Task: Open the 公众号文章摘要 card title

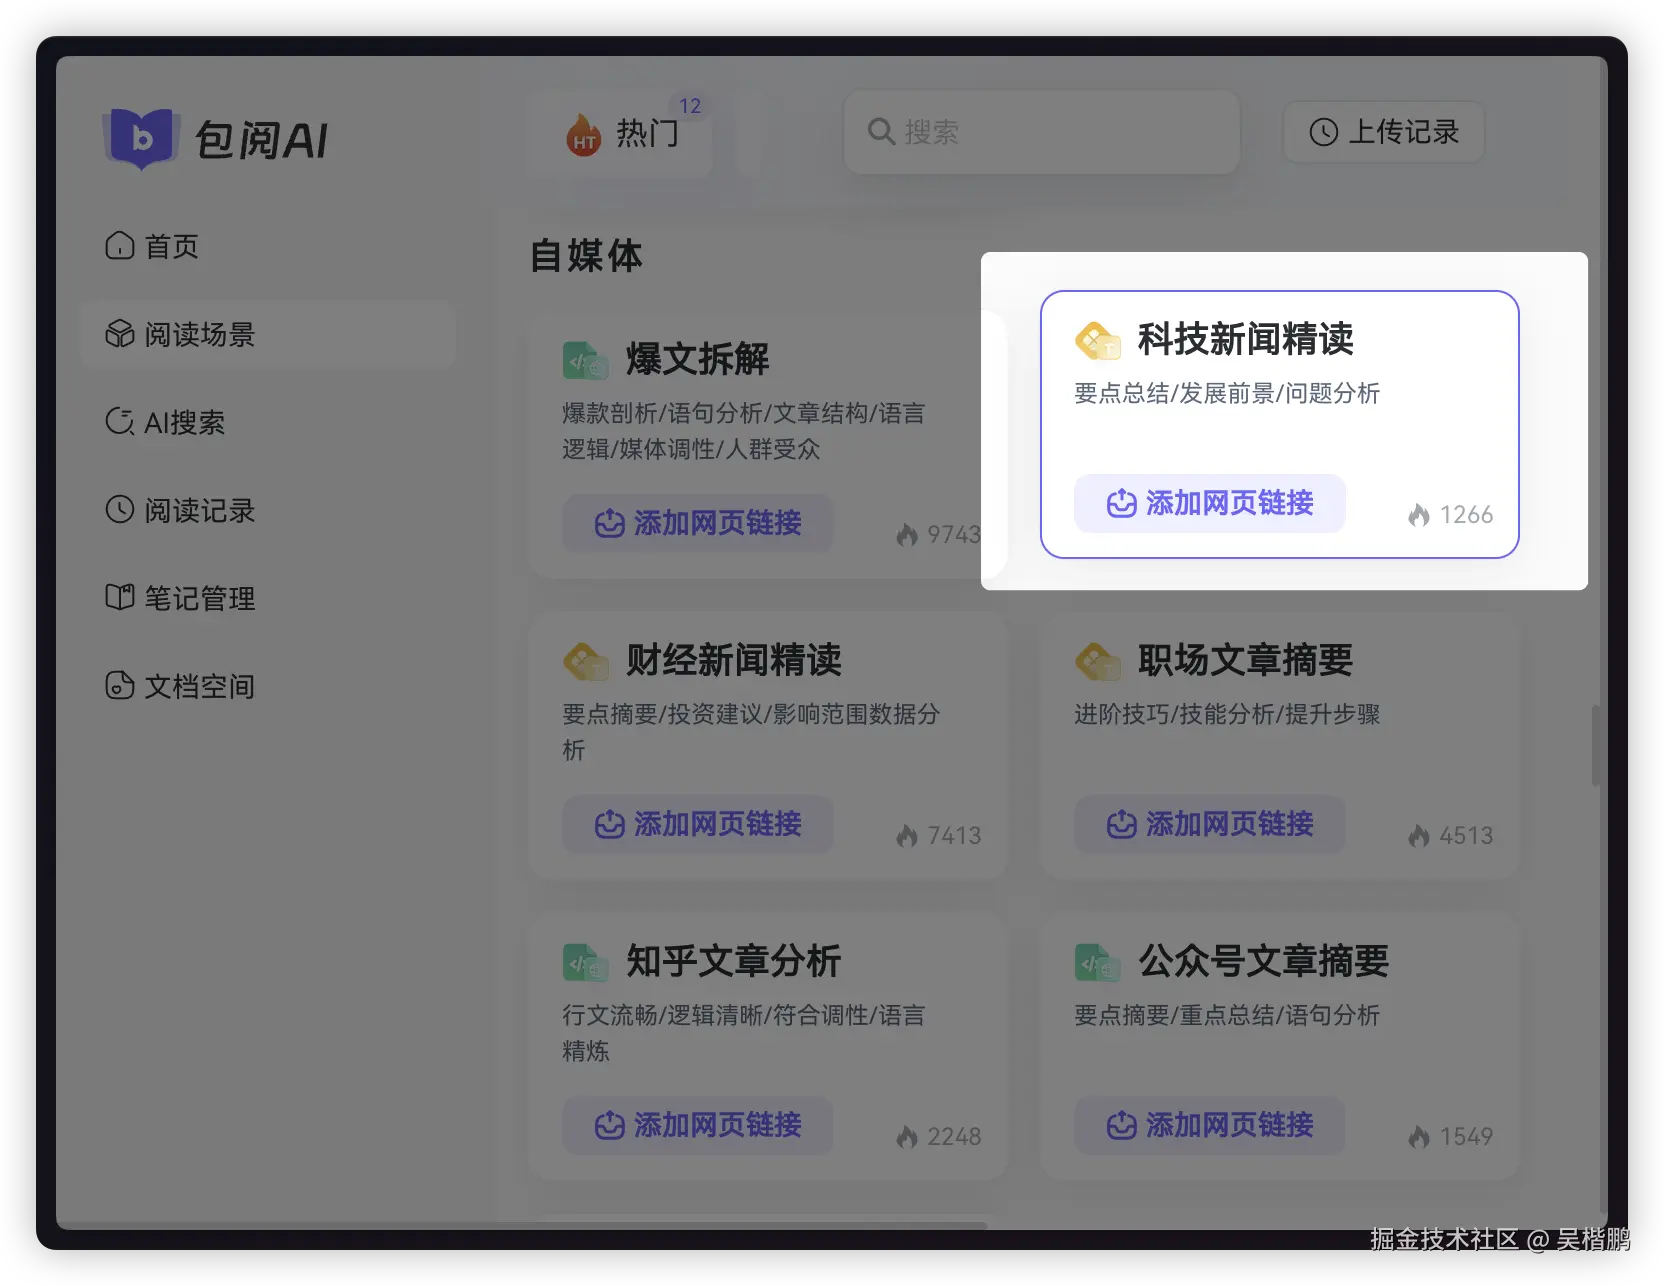Action: [x=1264, y=961]
